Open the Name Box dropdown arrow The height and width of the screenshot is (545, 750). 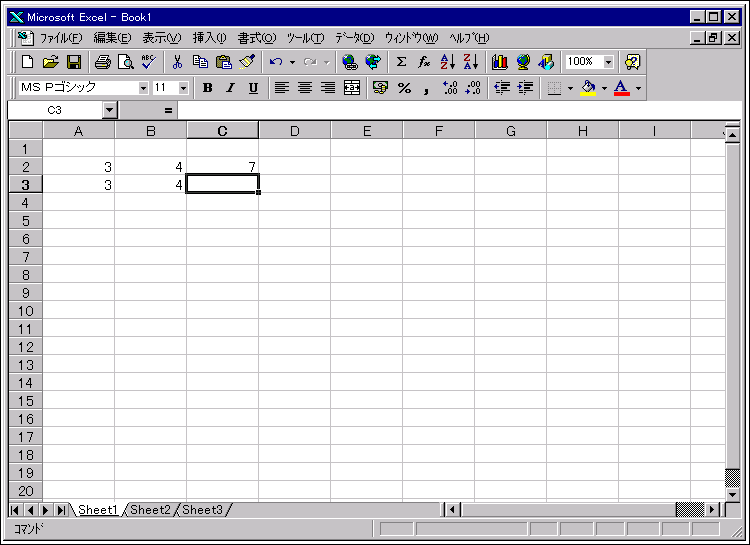[x=109, y=110]
